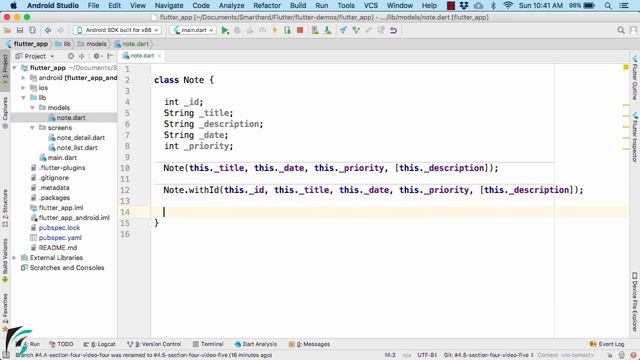
Task: Open AVD Manager icon in toolbar
Action: 315,30
